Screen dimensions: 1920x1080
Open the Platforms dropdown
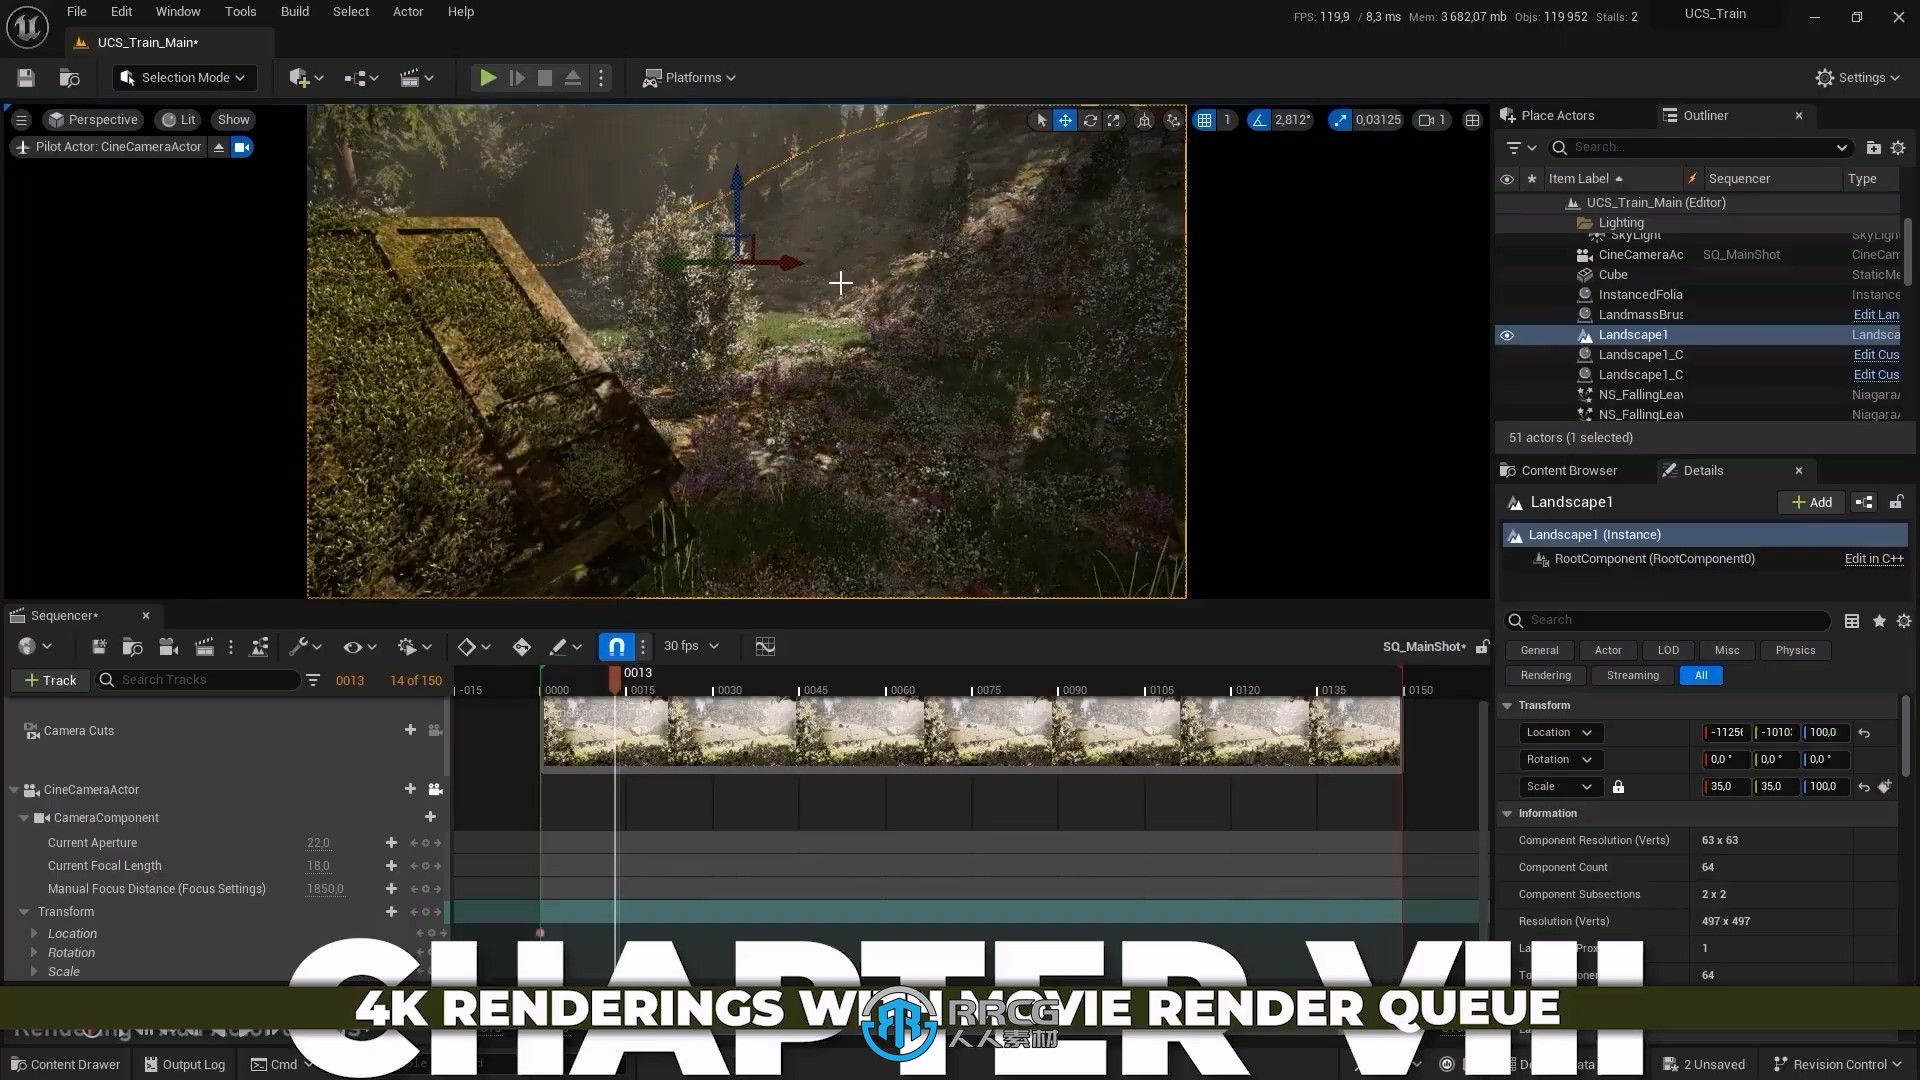(689, 78)
